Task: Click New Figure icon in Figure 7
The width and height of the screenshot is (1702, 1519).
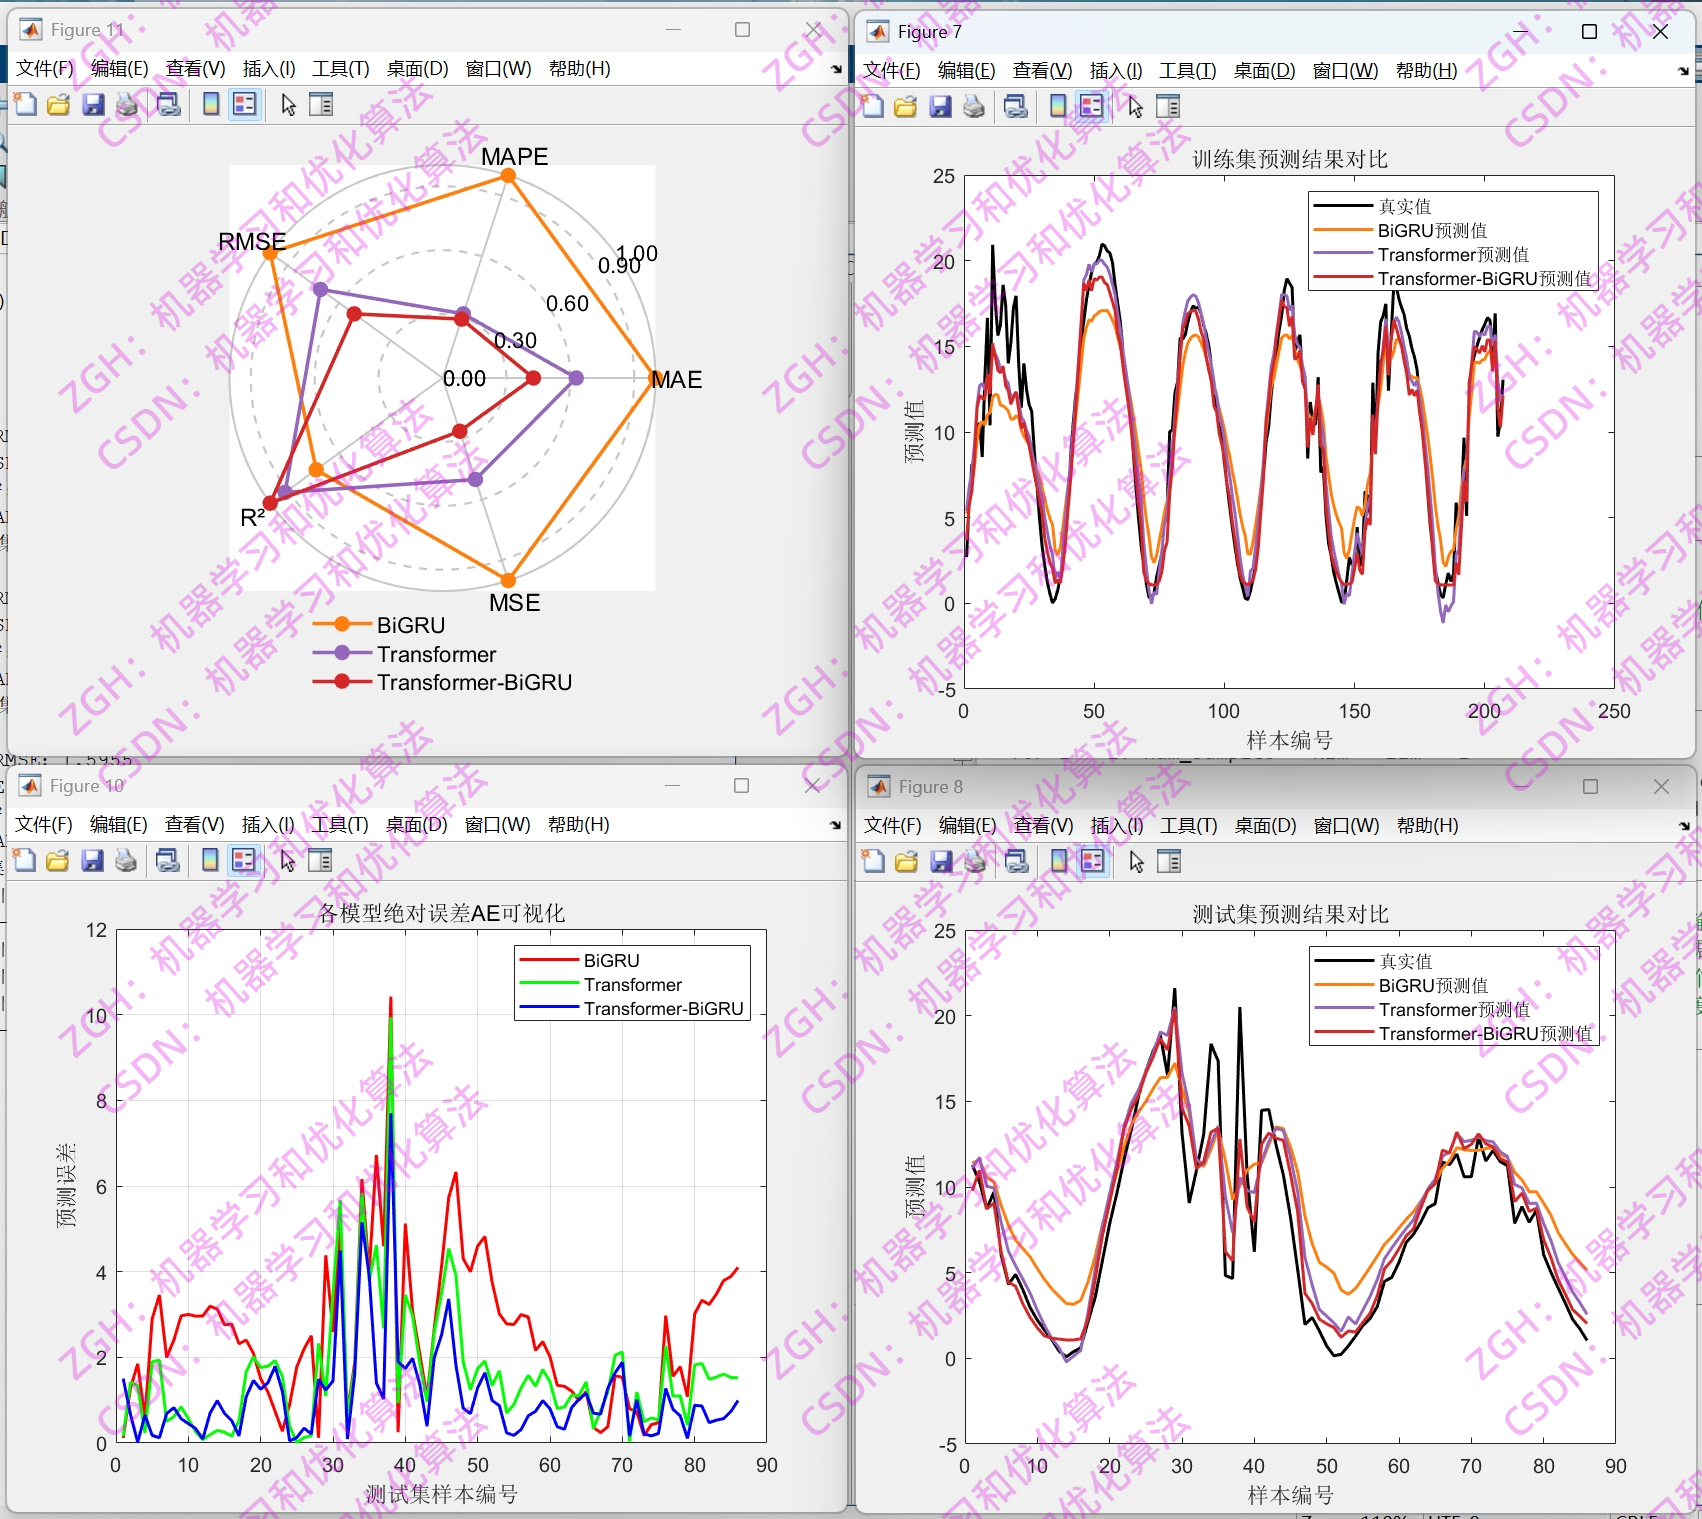Action: (x=873, y=106)
